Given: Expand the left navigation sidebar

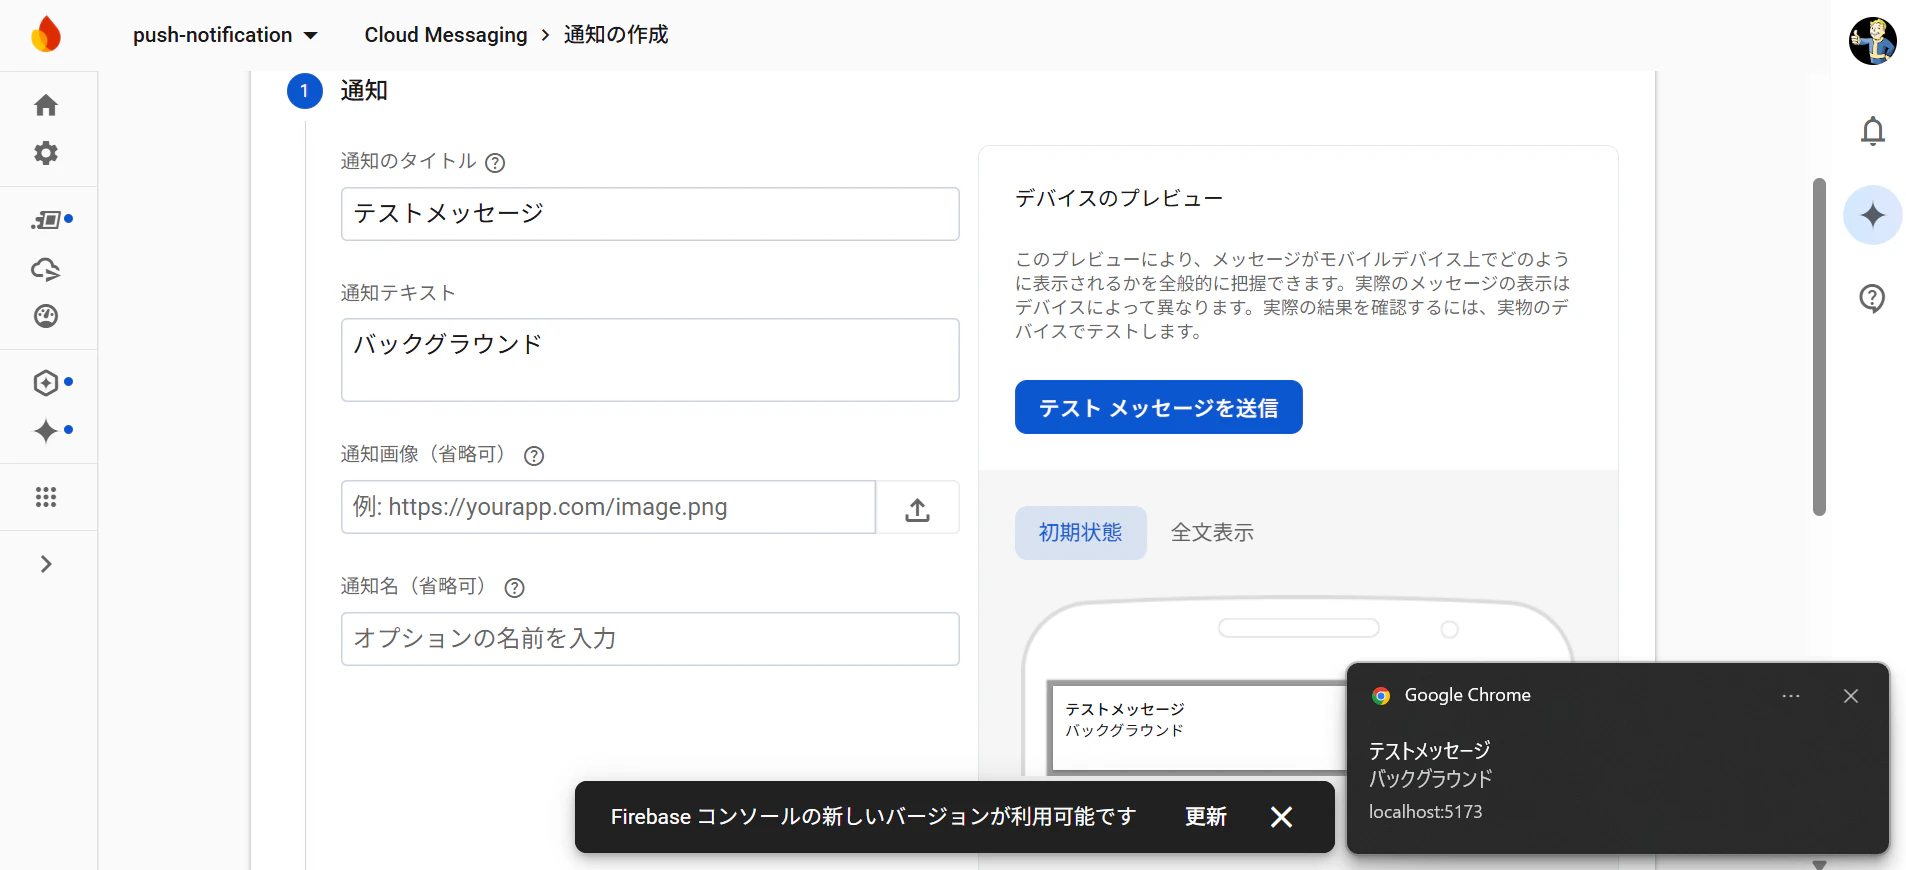Looking at the screenshot, I should [x=46, y=564].
